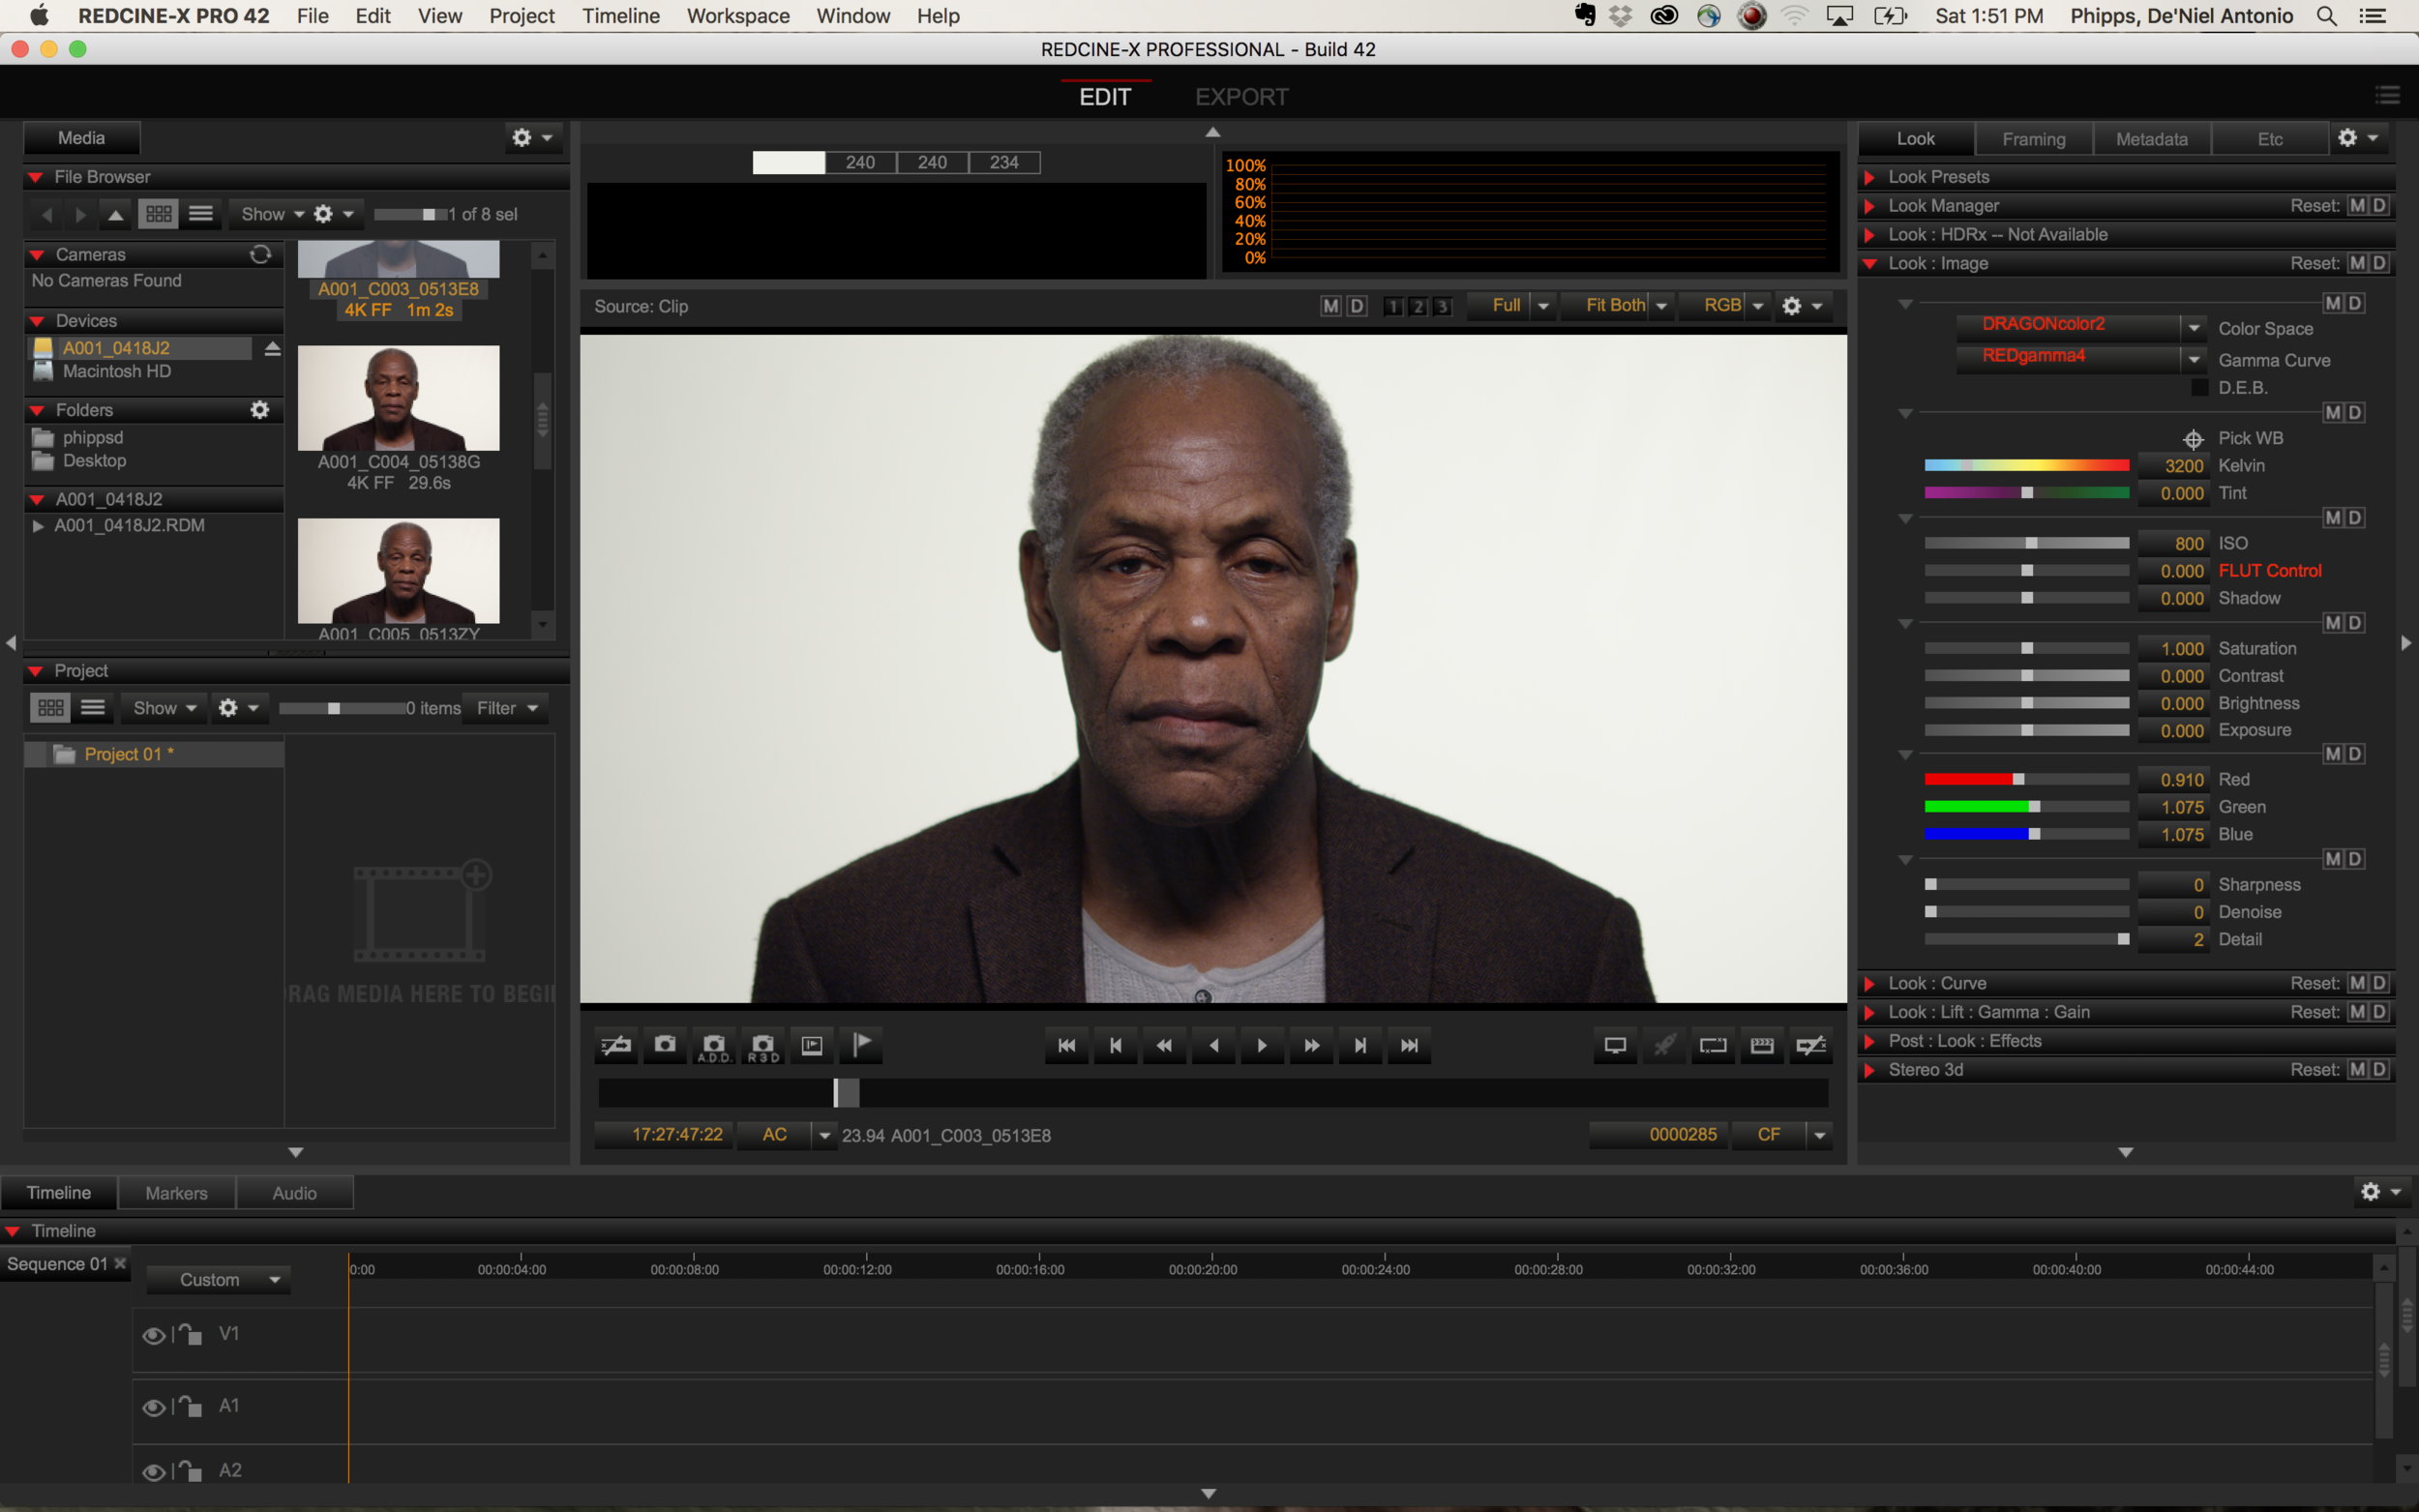Open the Framing tab
Screen dimensions: 2419x1512
(2033, 139)
